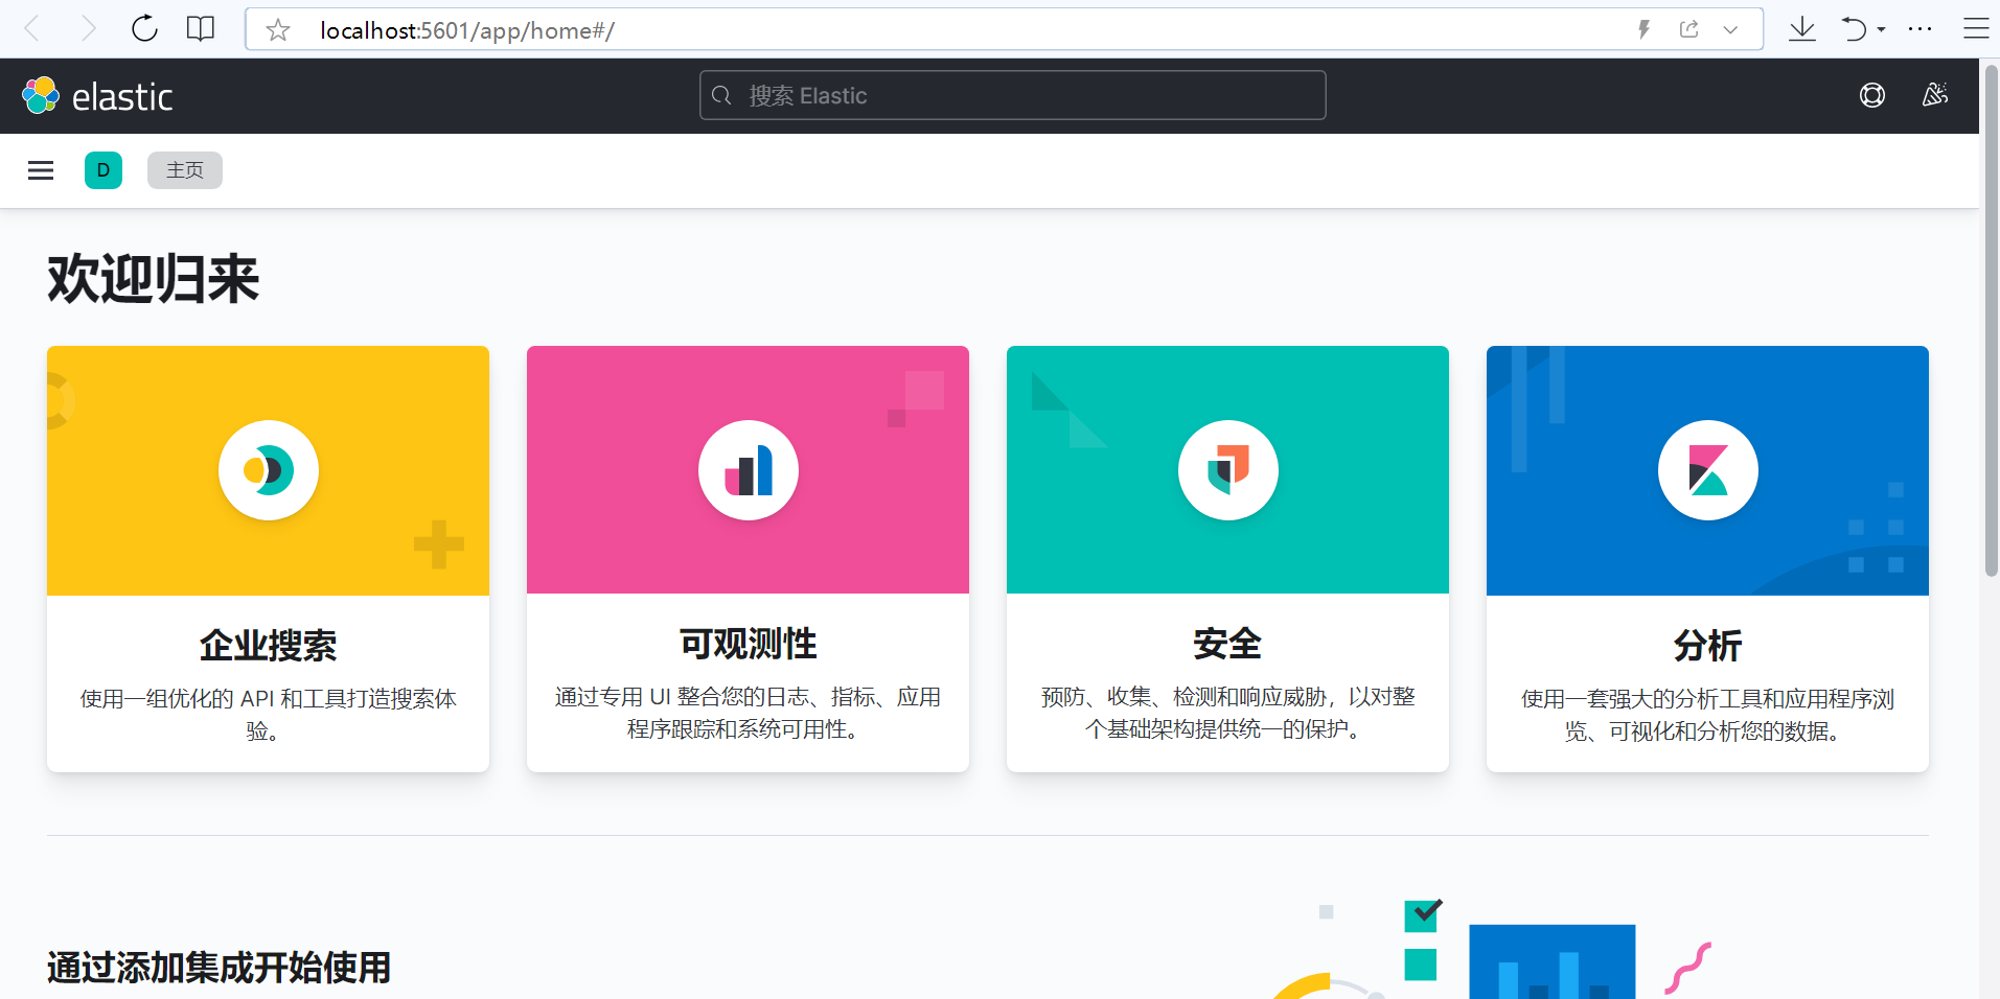Click the 可观测性 description text

click(x=748, y=713)
